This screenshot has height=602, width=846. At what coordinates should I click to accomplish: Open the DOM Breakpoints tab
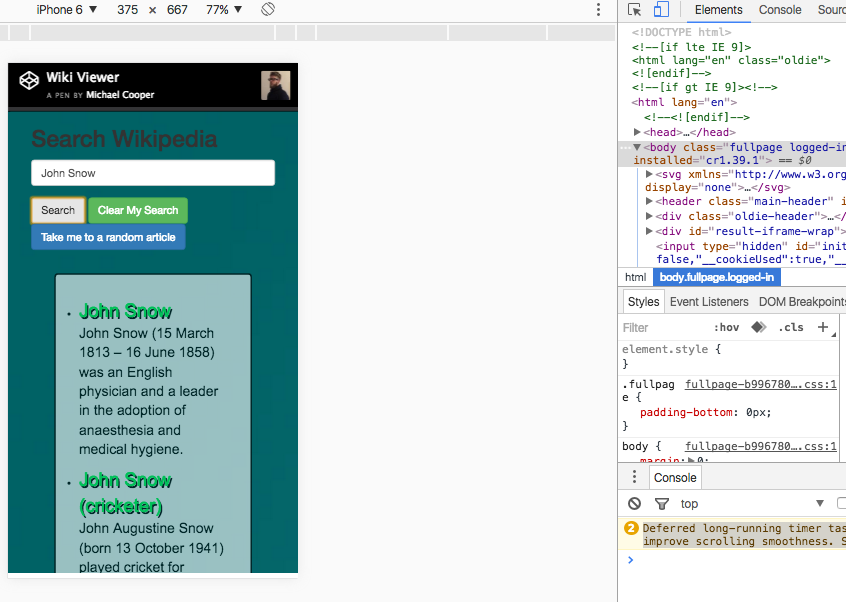pyautogui.click(x=802, y=302)
